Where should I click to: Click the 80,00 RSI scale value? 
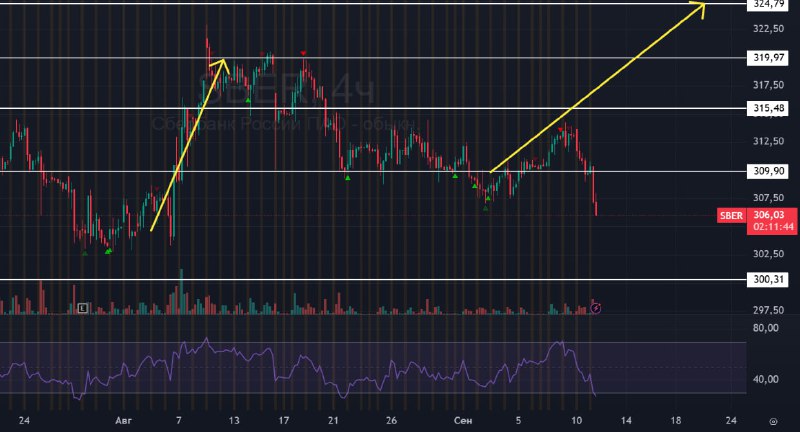coord(766,328)
